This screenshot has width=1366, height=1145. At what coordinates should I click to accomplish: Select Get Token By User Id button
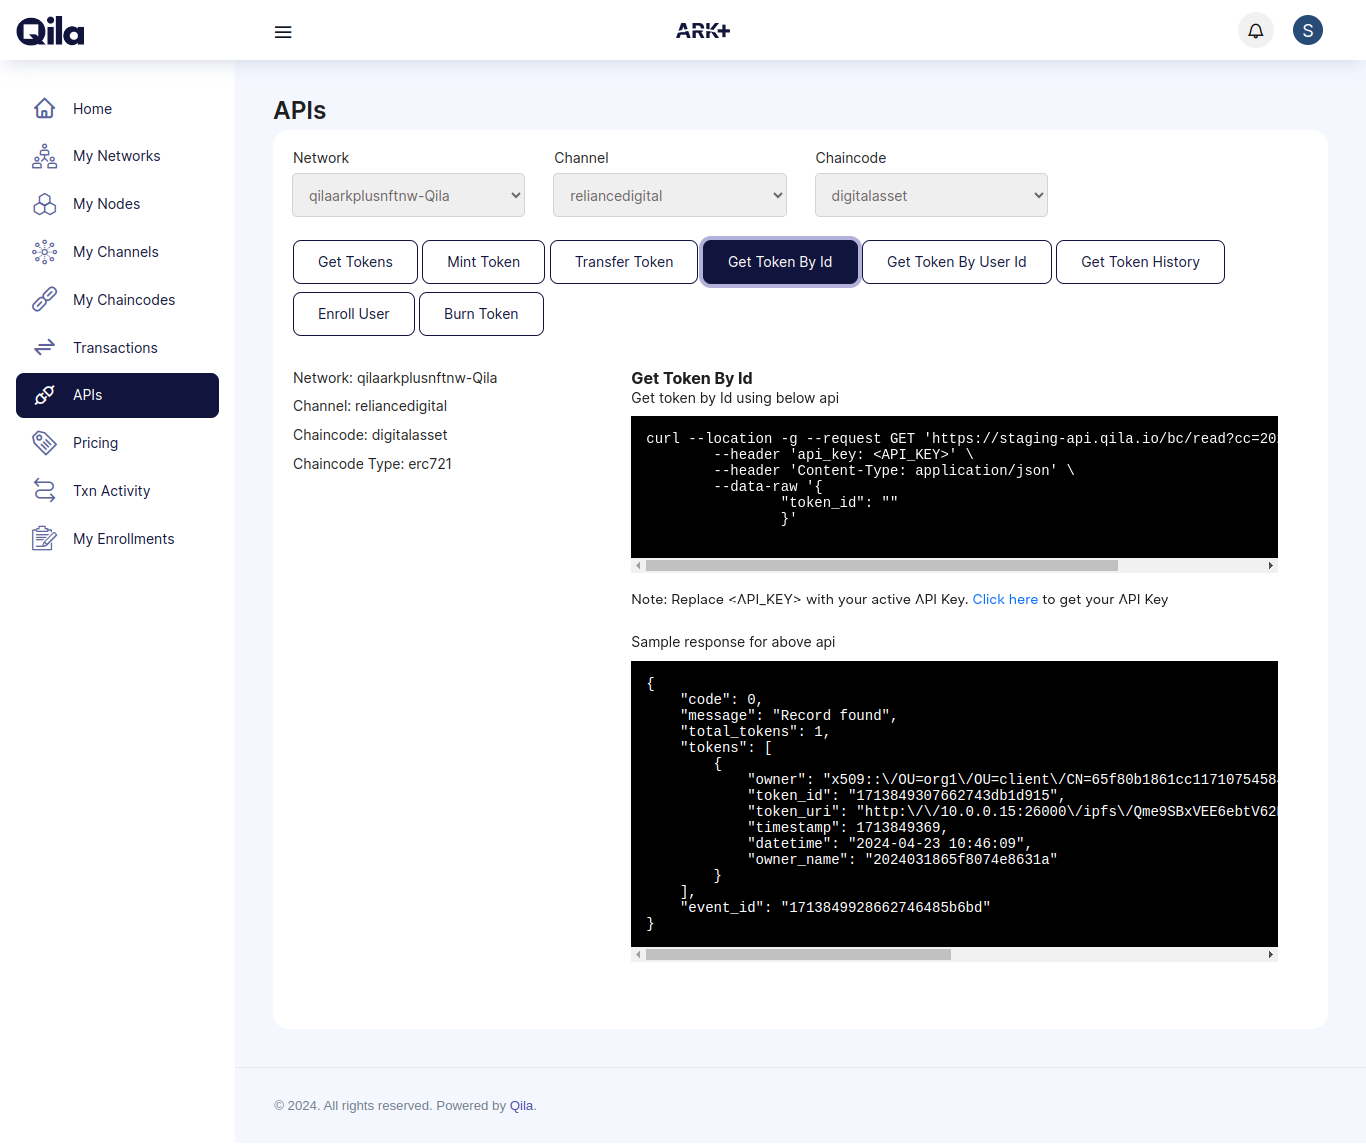(957, 262)
